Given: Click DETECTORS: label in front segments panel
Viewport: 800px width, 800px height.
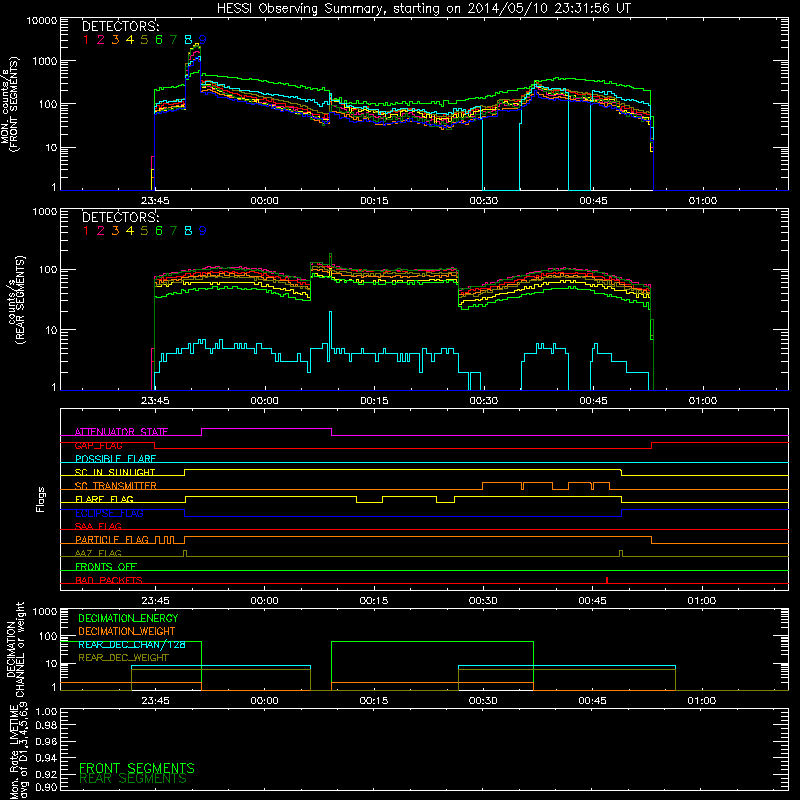Looking at the screenshot, I should (x=120, y=26).
